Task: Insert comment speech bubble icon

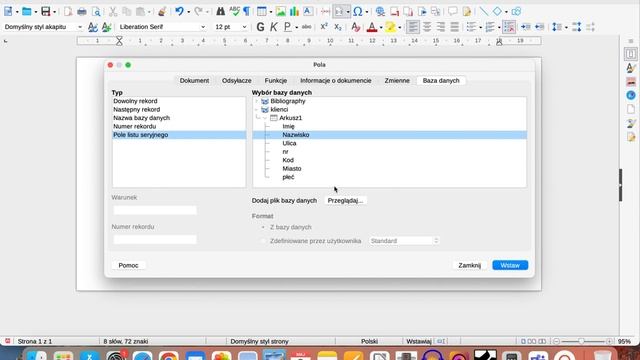Action: (x=453, y=11)
